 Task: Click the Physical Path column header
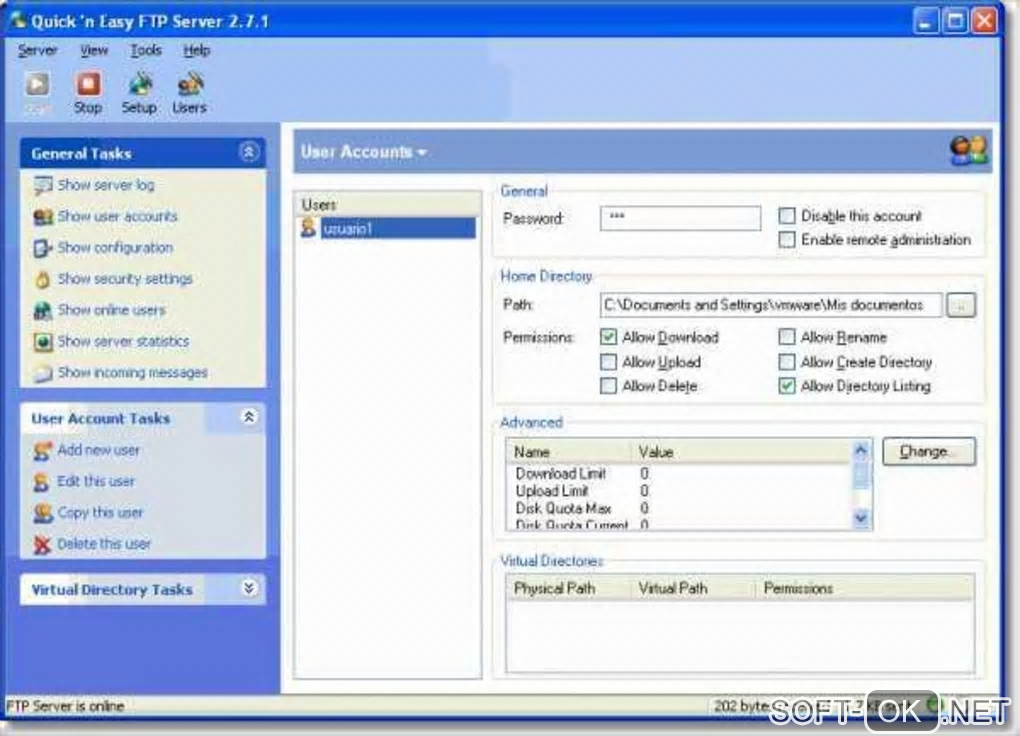[x=568, y=588]
